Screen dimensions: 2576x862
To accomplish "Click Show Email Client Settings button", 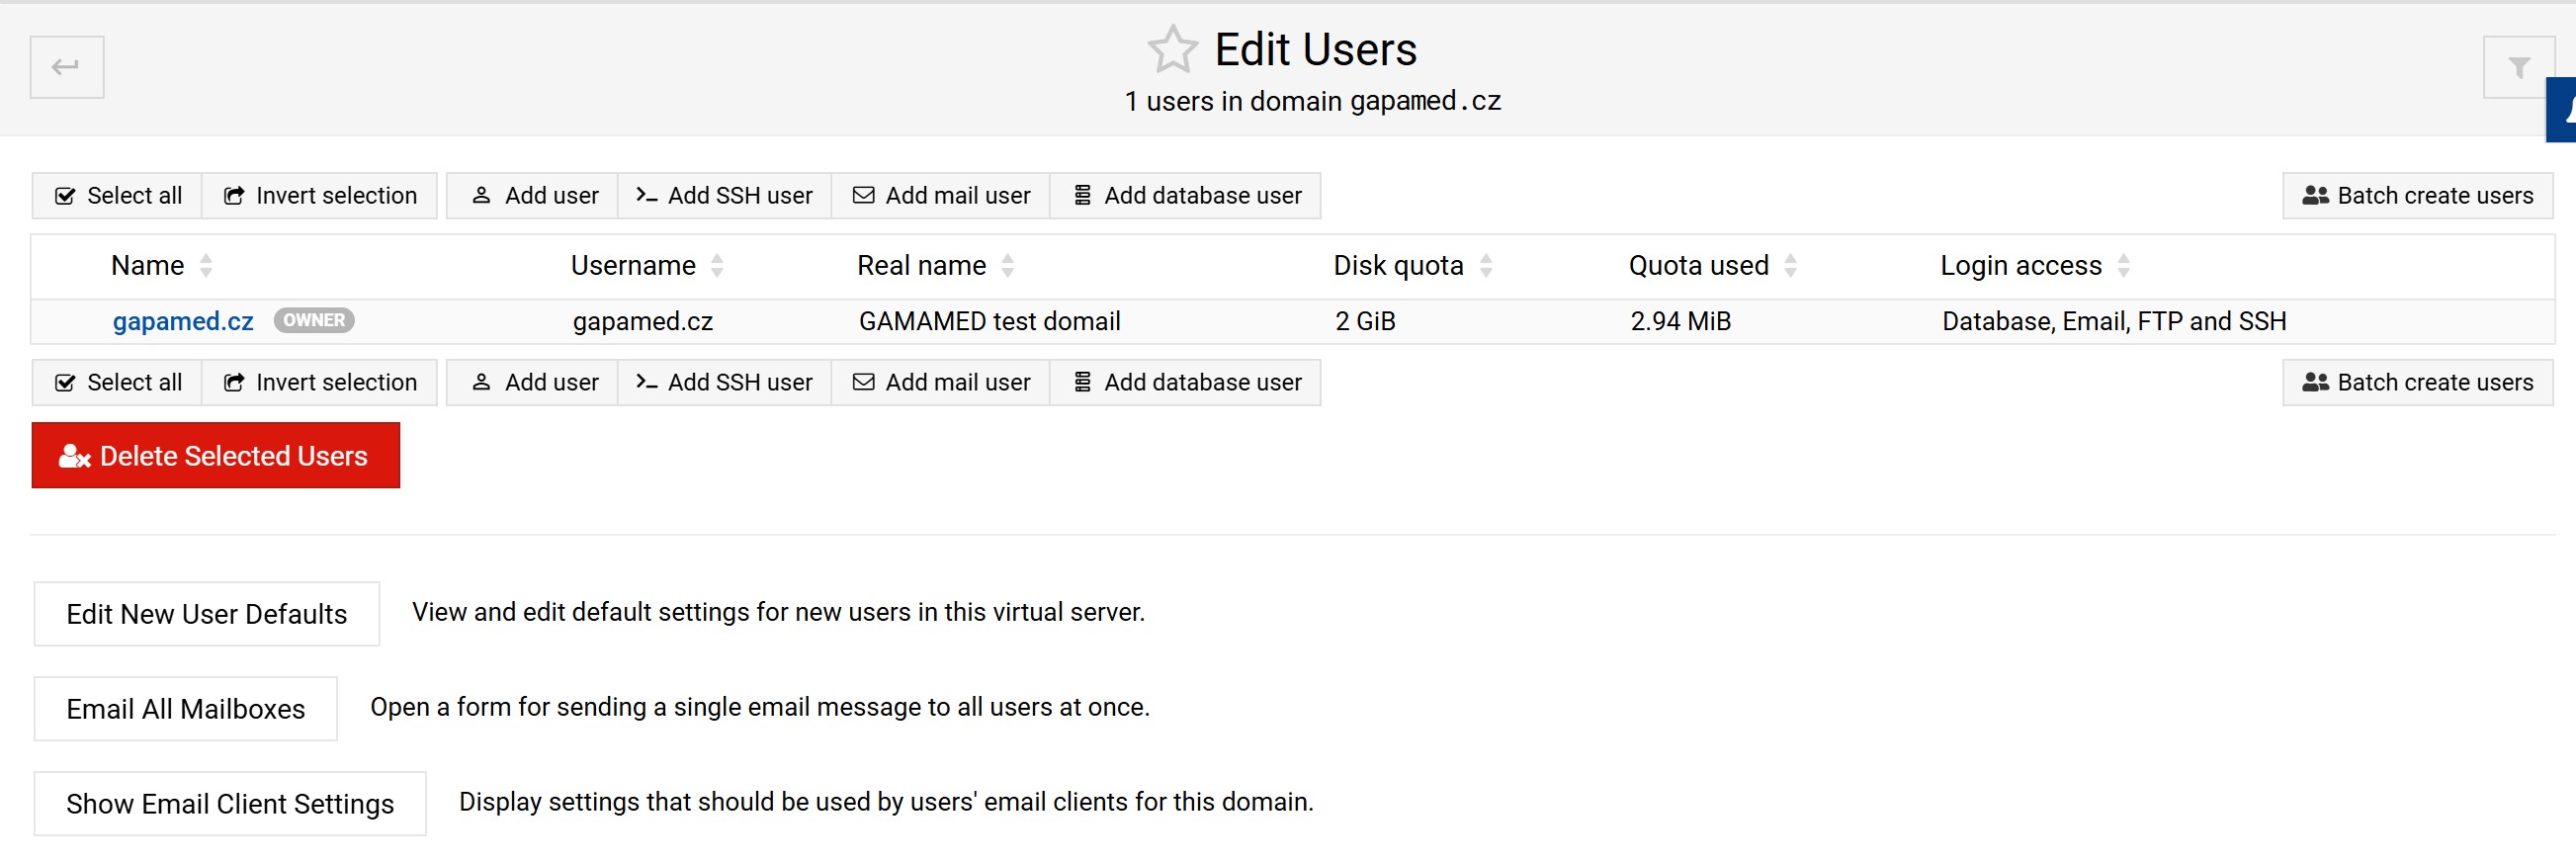I will pos(229,804).
